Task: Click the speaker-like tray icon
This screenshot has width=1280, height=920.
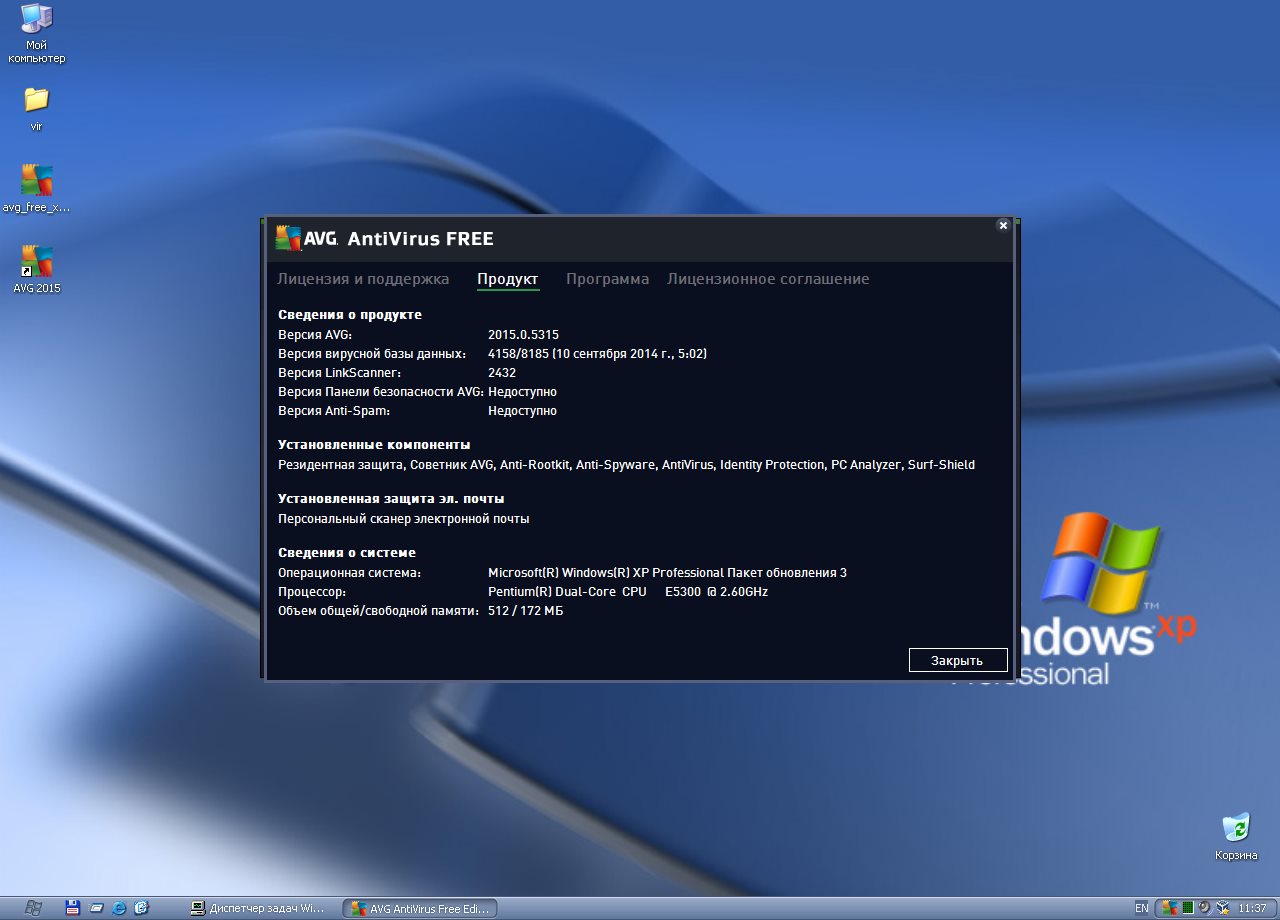Action: tap(1204, 908)
